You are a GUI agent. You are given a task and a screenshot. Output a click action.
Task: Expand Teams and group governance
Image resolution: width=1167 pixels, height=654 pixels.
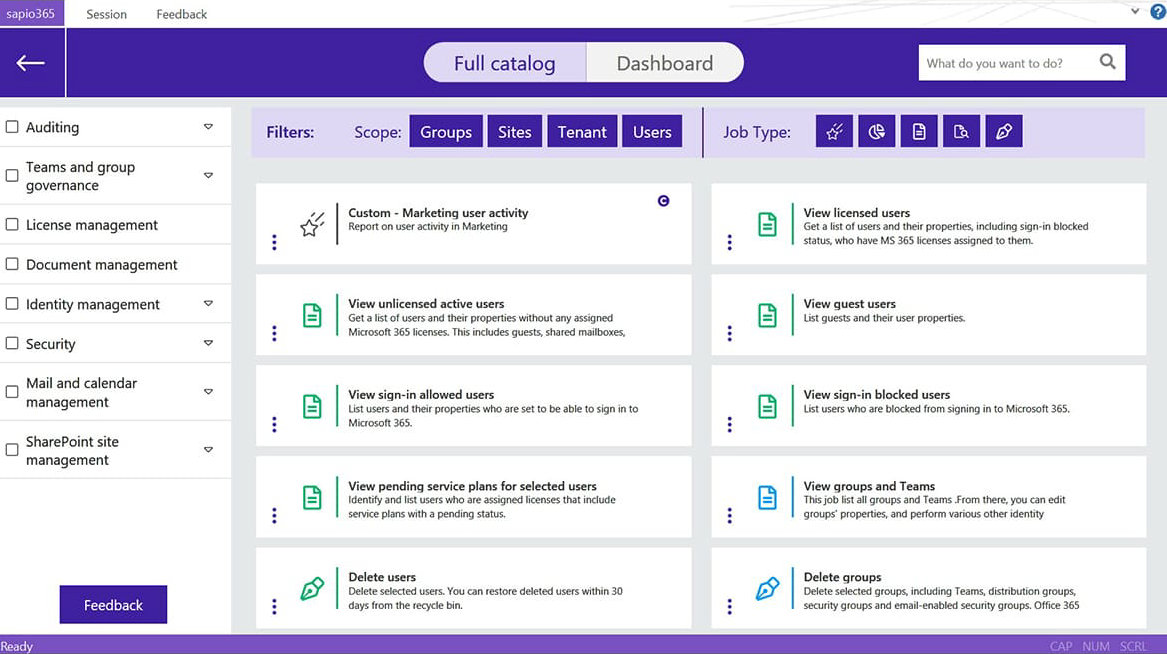click(x=208, y=176)
